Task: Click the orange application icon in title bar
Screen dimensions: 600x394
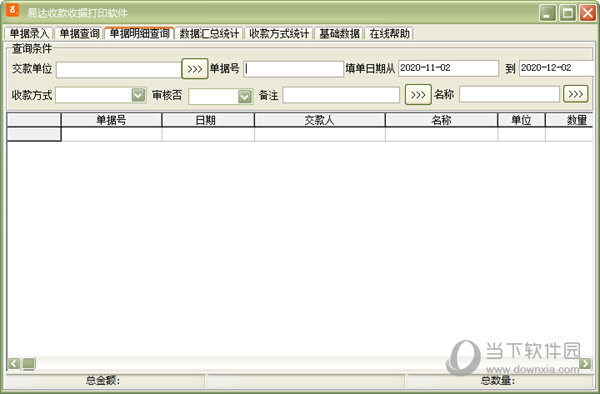Action: click(13, 10)
